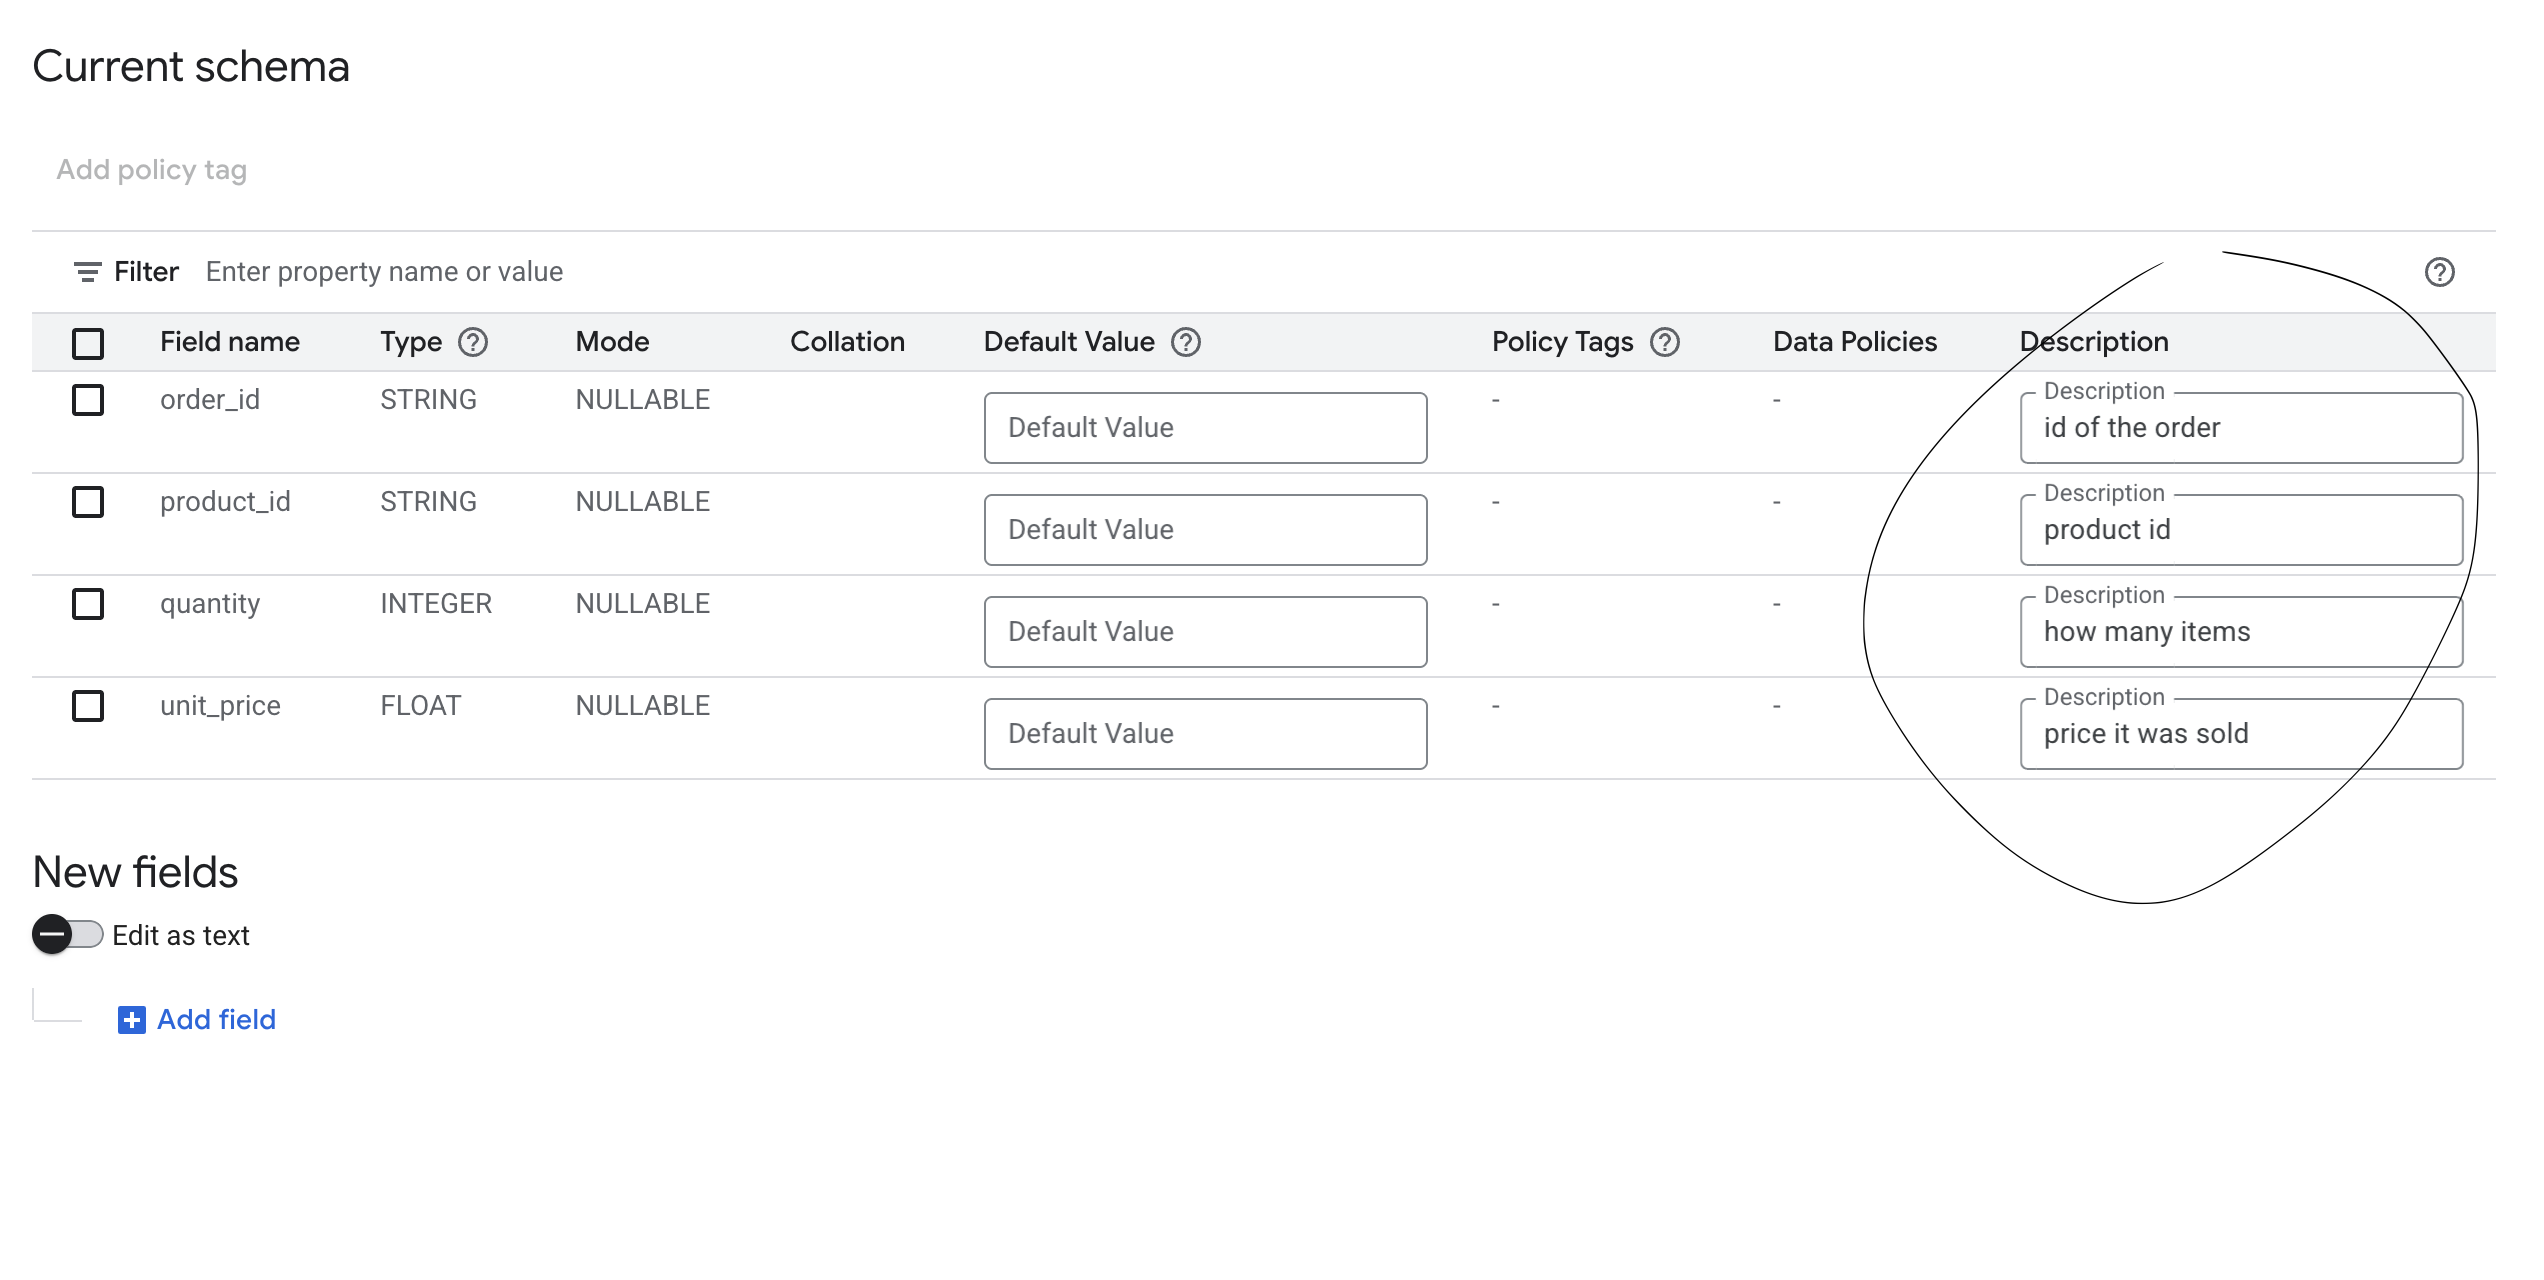Click the STRING type of order_id
2544x1280 pixels.
tap(428, 400)
